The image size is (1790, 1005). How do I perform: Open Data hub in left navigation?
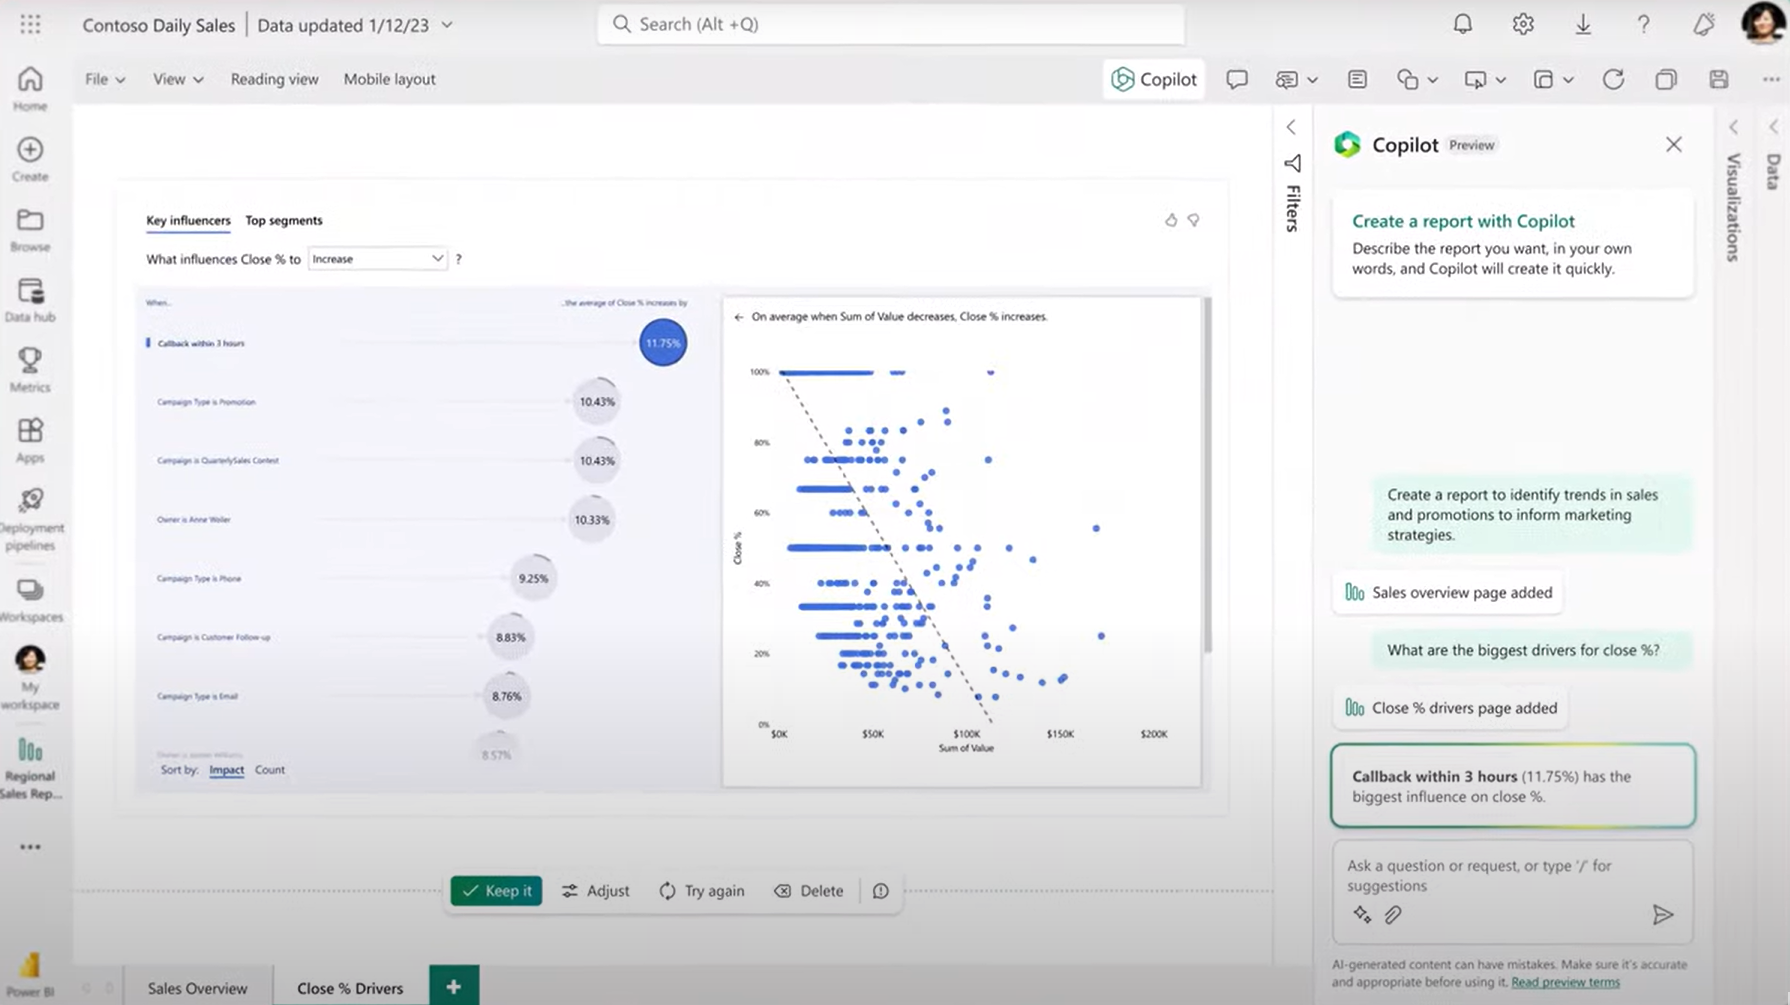click(30, 300)
